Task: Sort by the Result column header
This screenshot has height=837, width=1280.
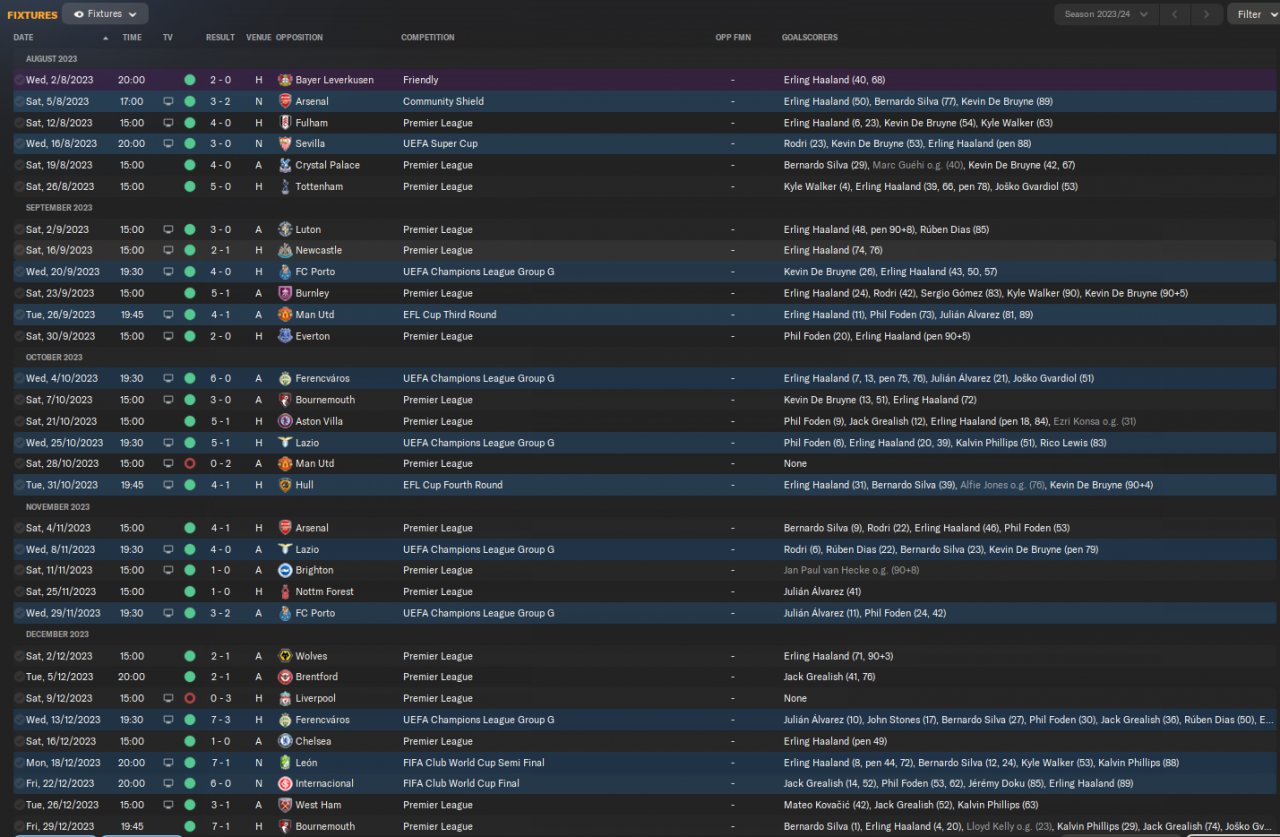Action: point(220,38)
